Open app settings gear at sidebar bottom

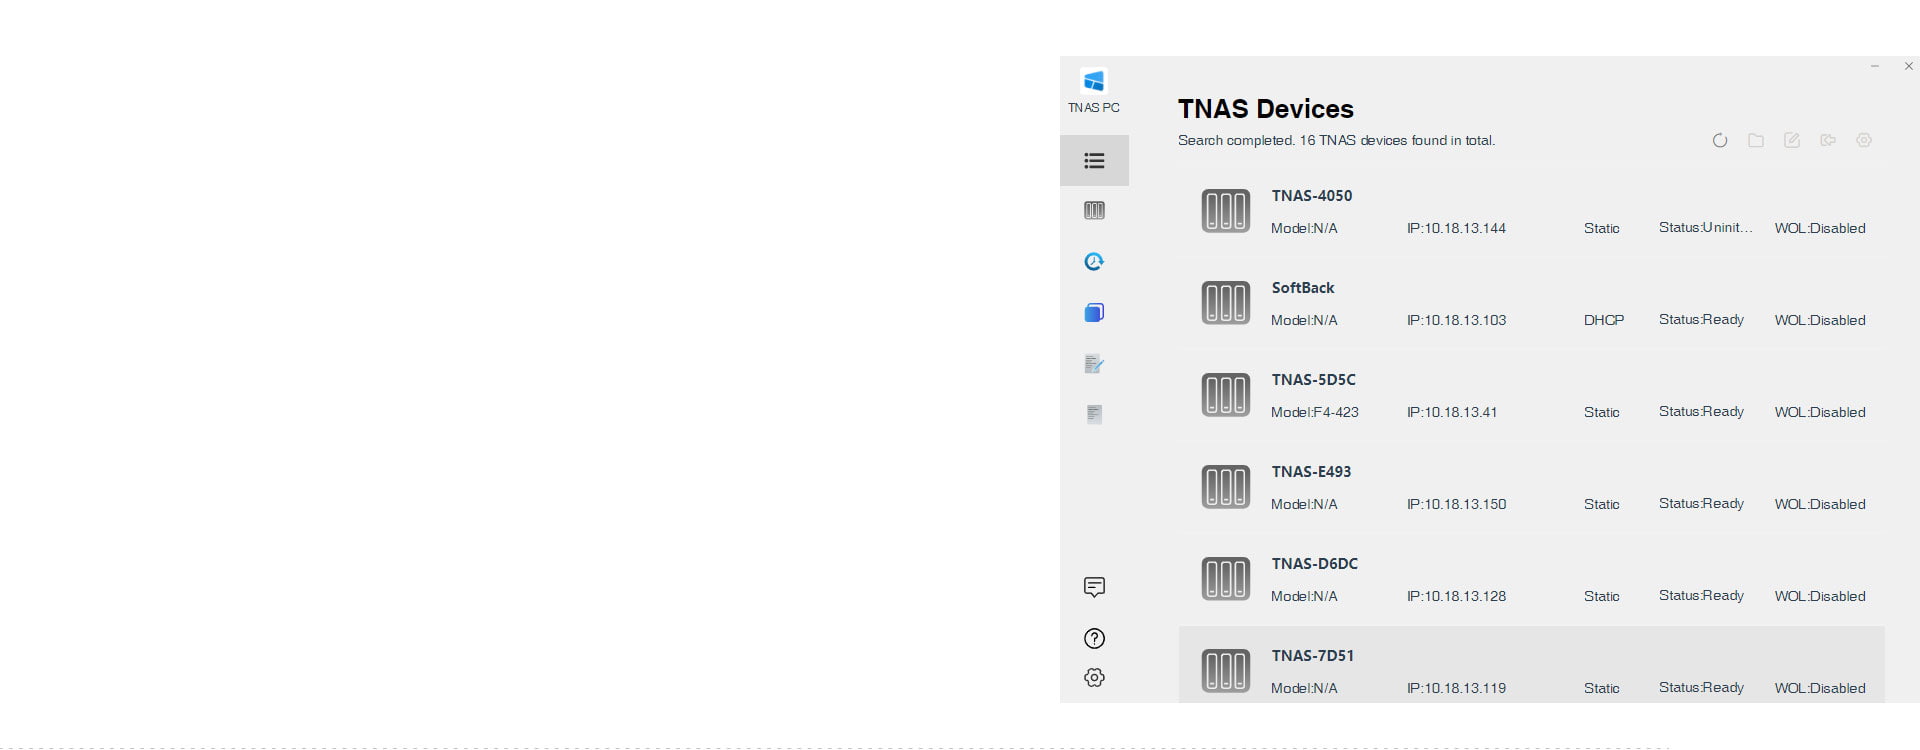click(x=1094, y=678)
